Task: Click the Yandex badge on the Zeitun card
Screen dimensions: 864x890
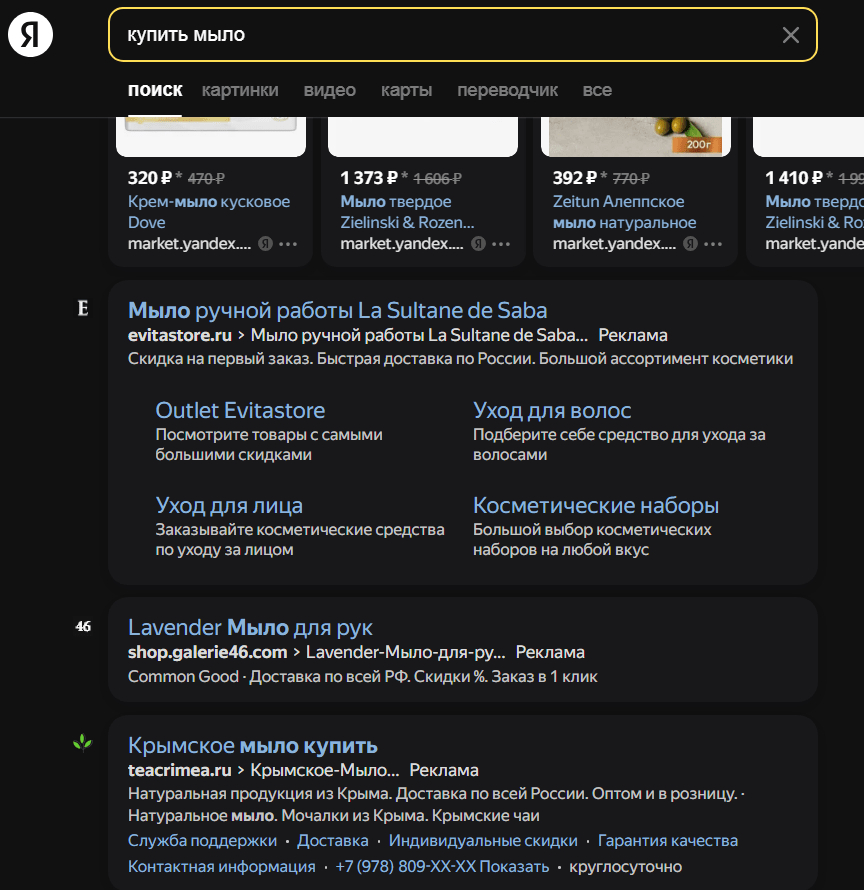Action: [690, 244]
